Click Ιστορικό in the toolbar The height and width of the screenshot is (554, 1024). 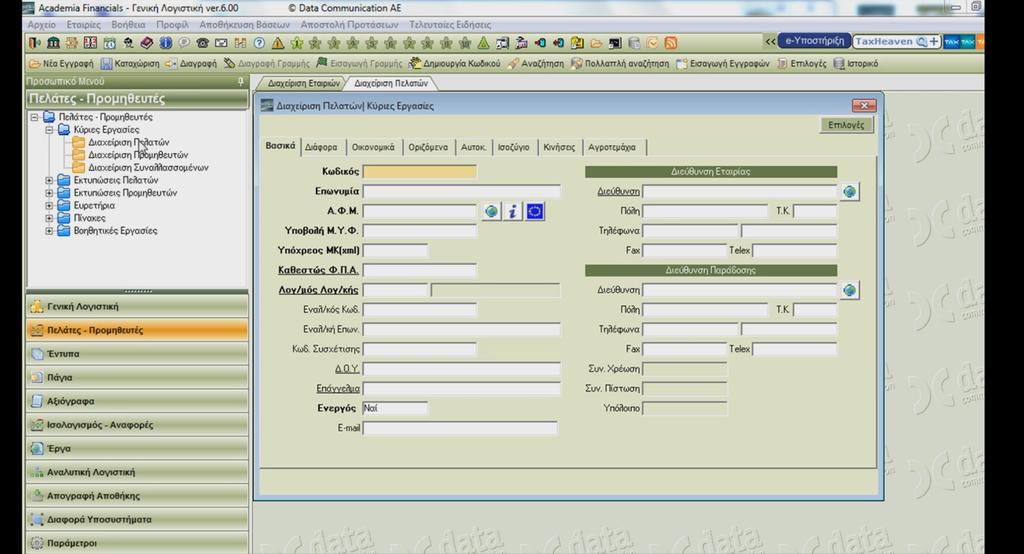(856, 63)
